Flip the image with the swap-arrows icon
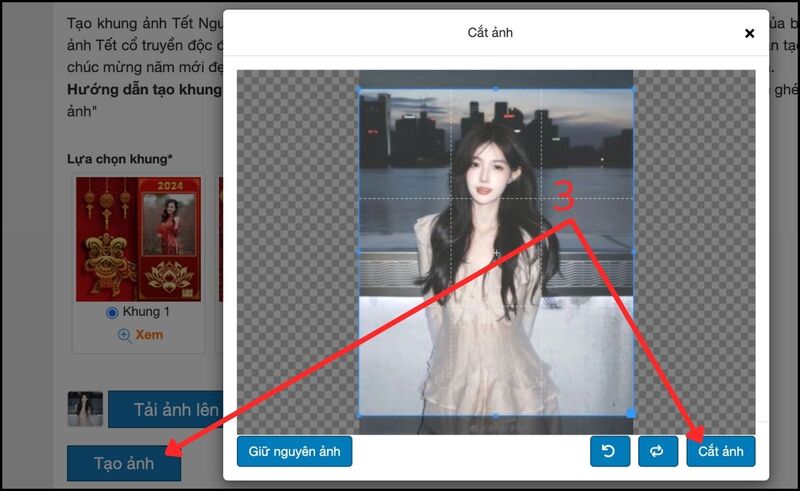Screen dimensions: 800x491 coord(658,451)
